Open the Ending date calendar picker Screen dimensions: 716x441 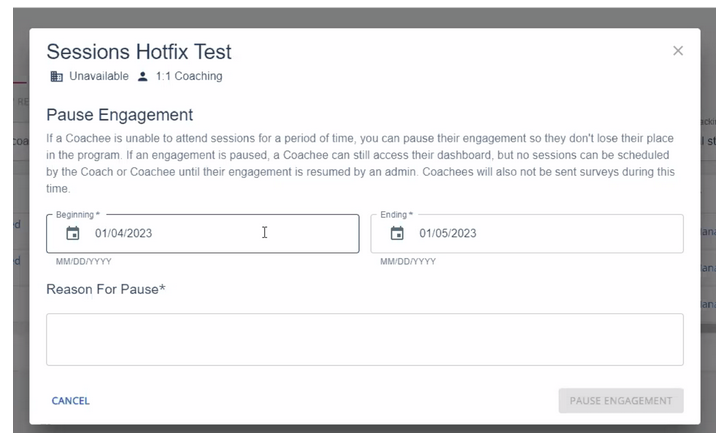[397, 234]
